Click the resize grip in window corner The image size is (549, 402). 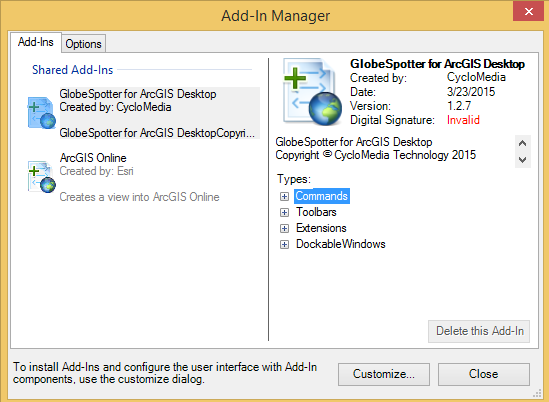pyautogui.click(x=537, y=393)
